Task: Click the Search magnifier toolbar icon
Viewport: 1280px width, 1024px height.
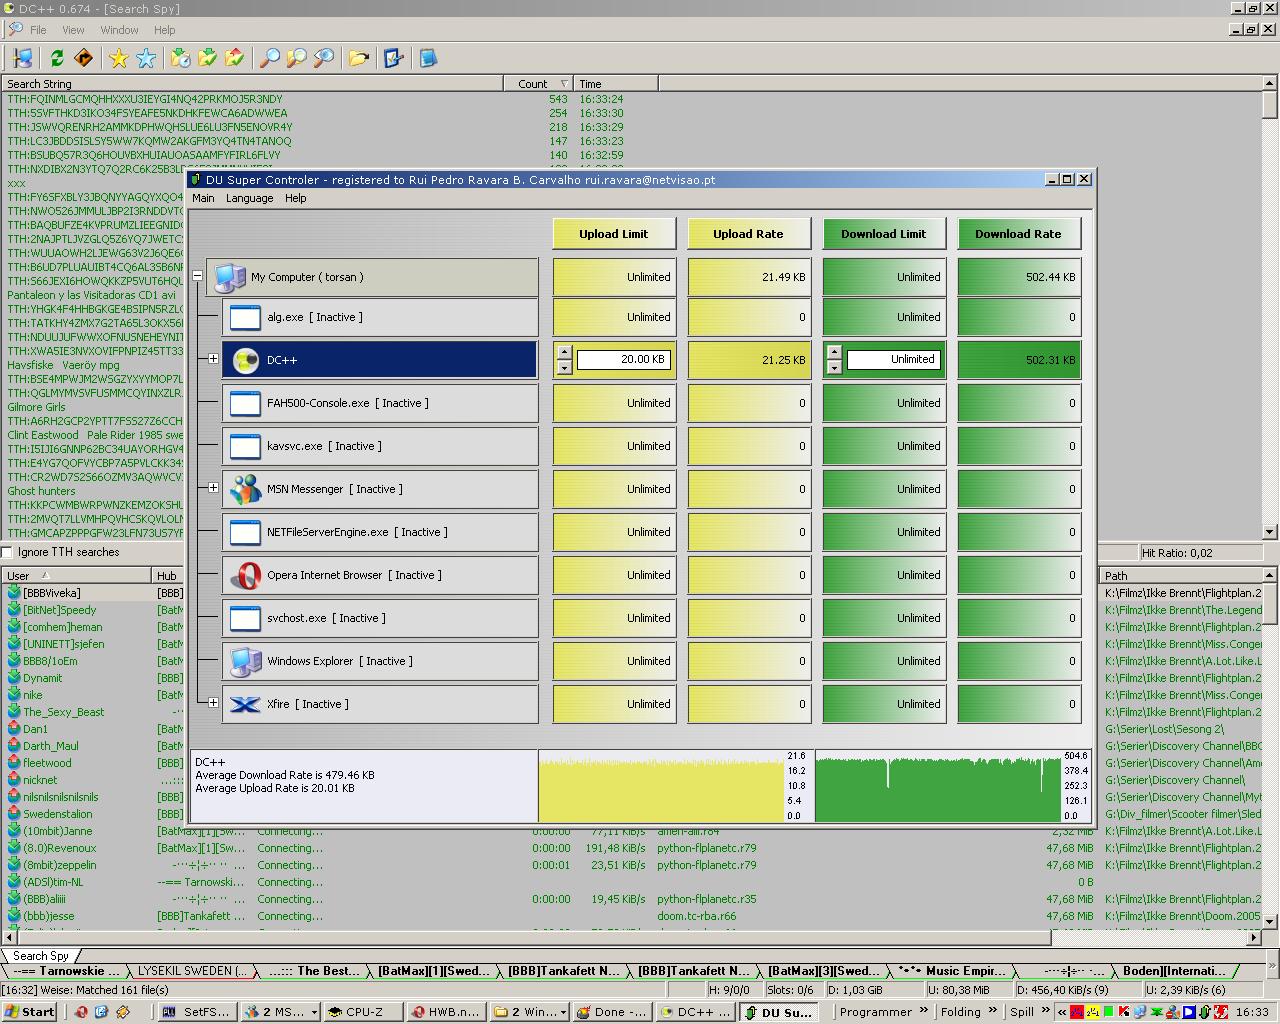Action: (270, 58)
